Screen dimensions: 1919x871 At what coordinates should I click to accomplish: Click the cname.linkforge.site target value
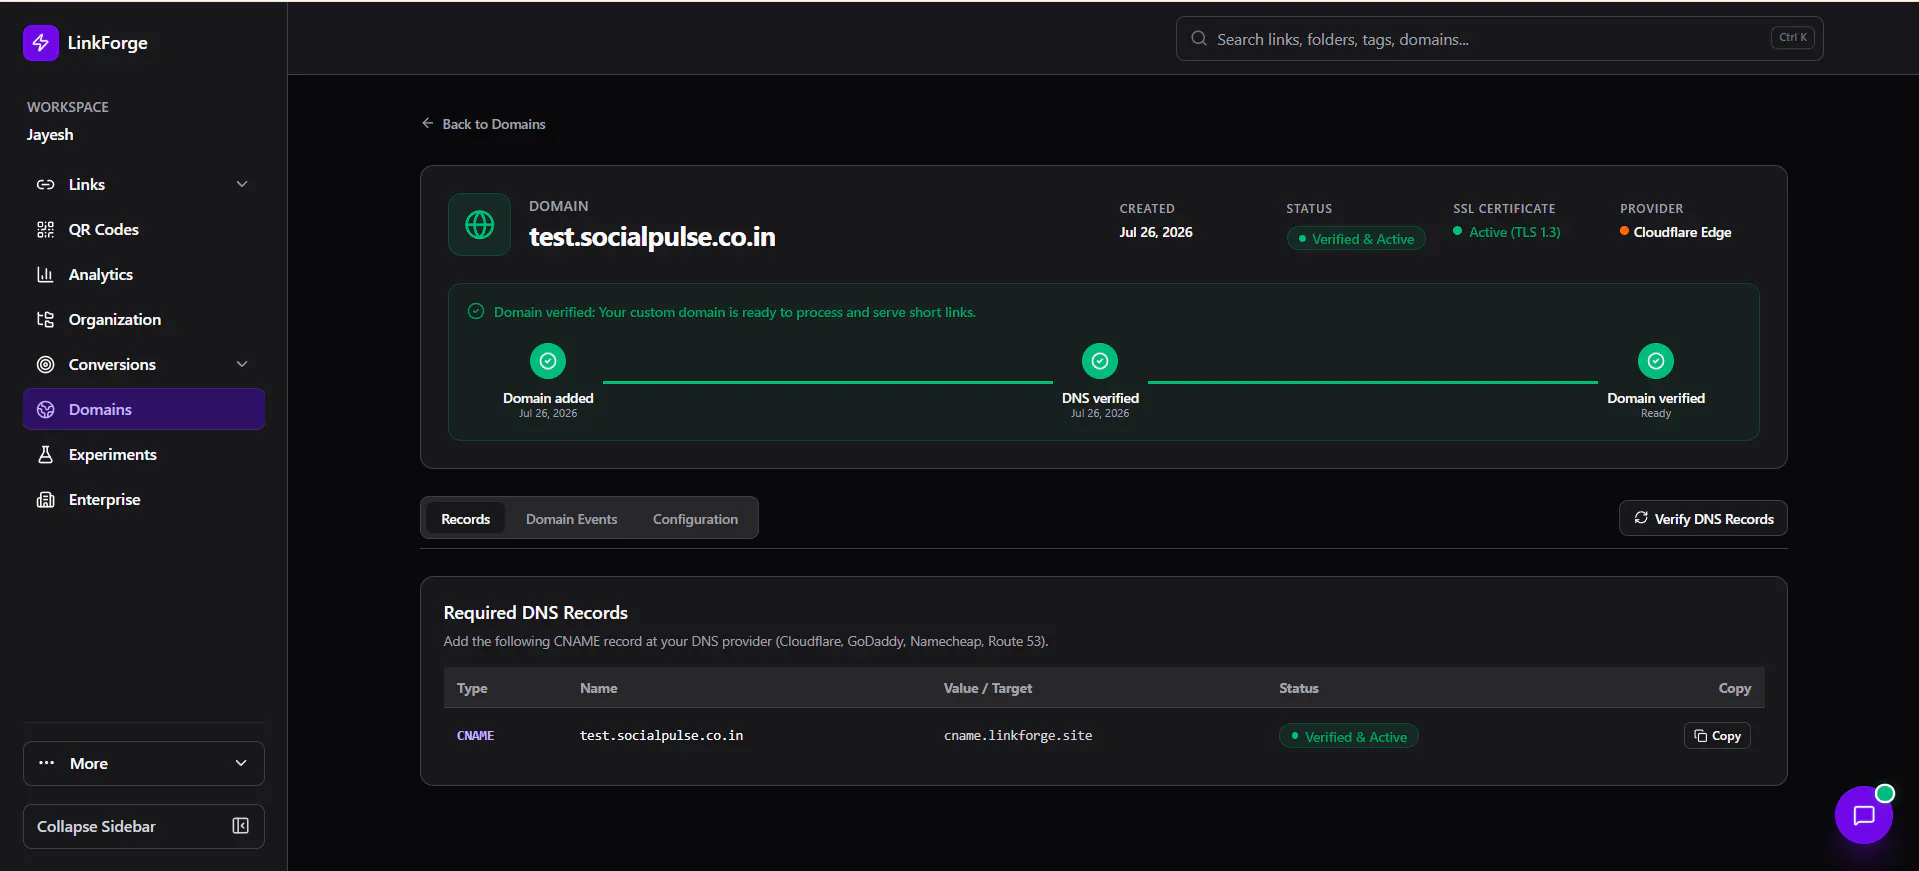click(x=1018, y=736)
